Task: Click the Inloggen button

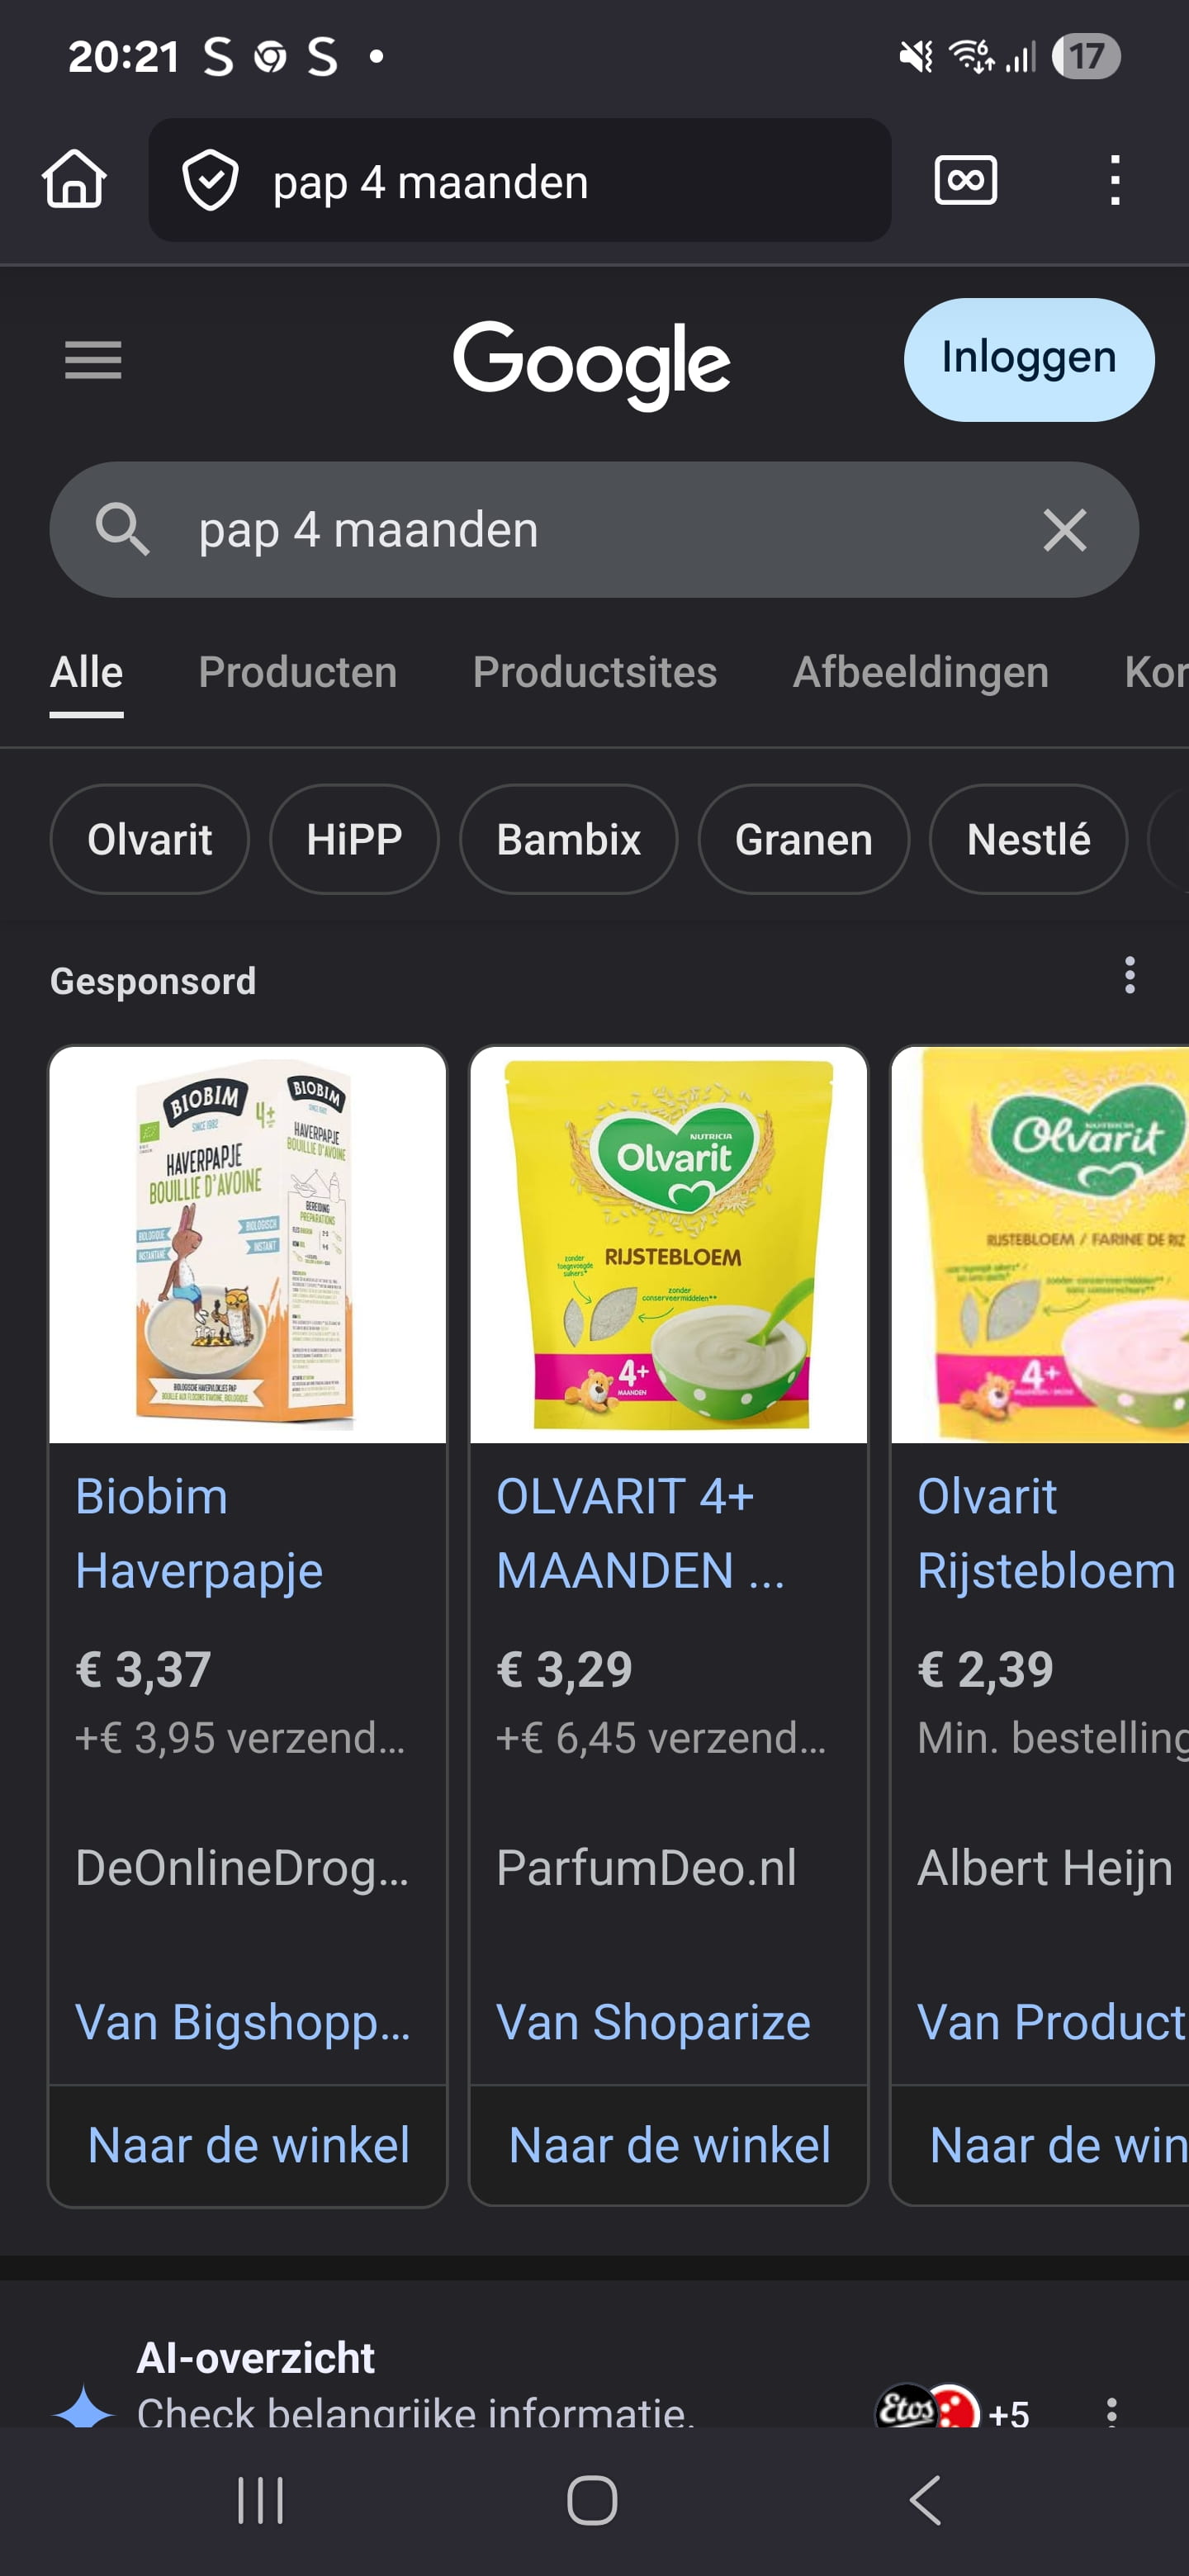Action: coord(1028,359)
